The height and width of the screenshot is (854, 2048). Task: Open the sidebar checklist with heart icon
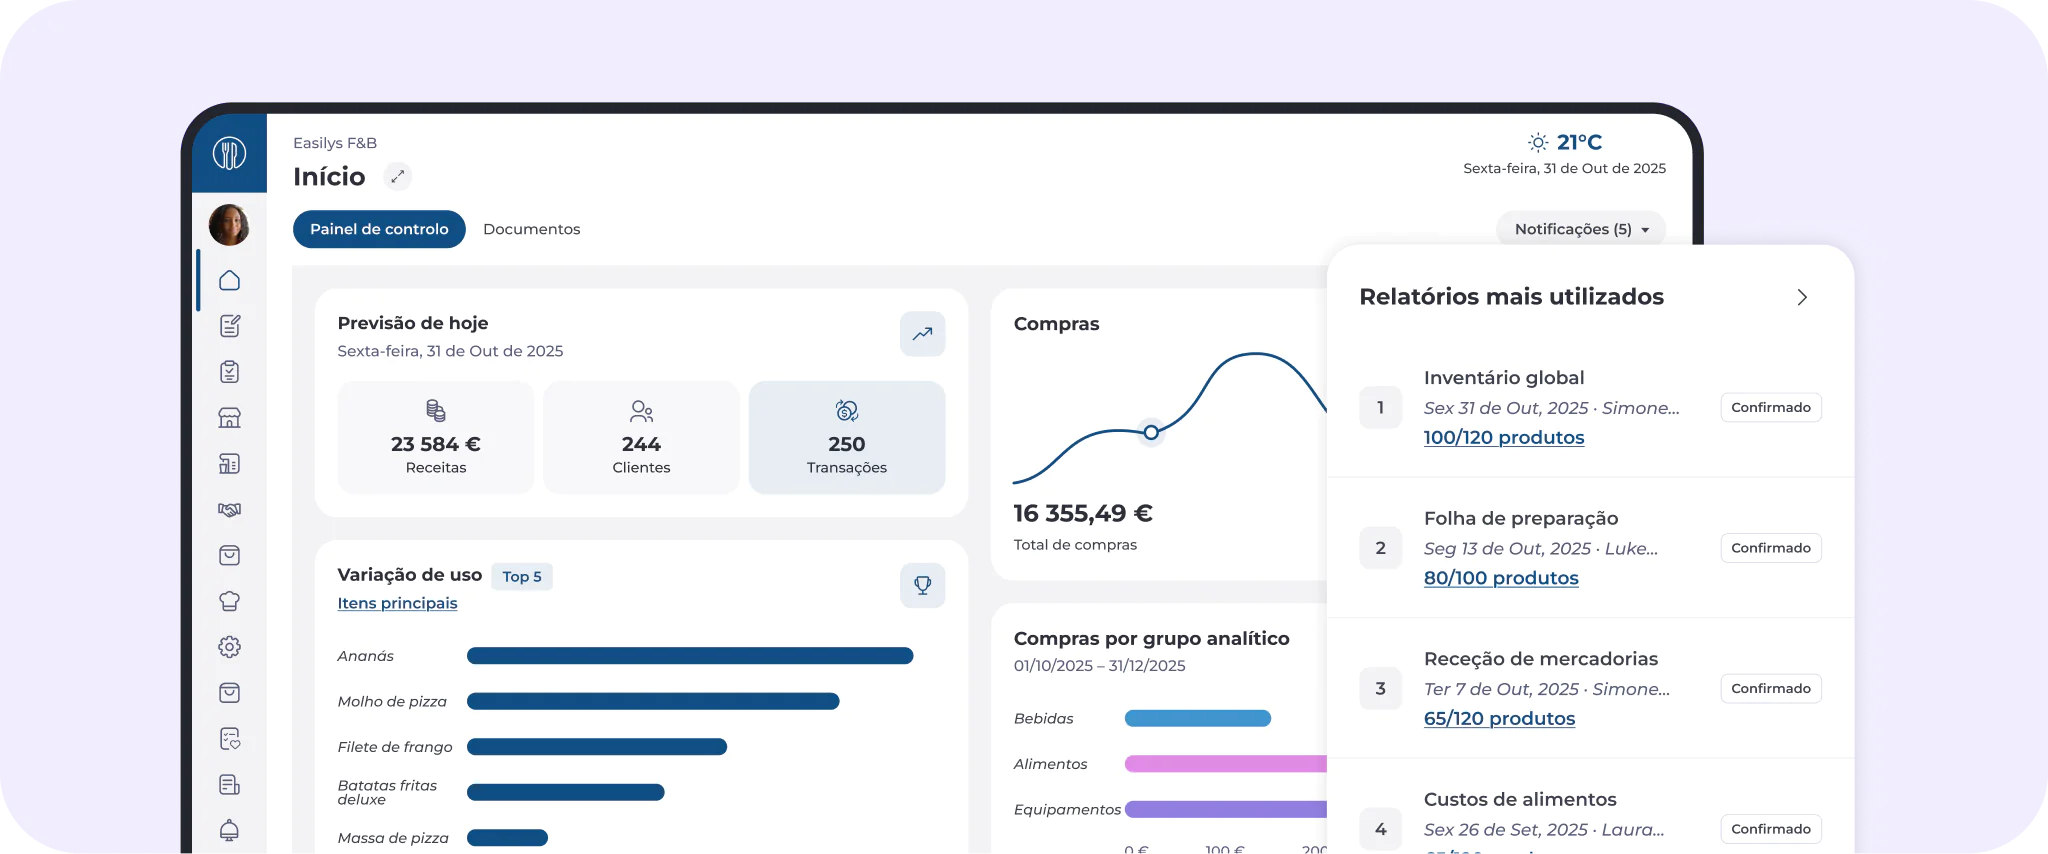(229, 739)
